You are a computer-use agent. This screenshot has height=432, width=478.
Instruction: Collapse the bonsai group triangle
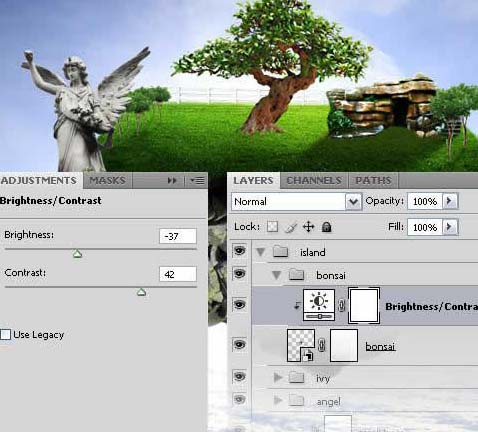pyautogui.click(x=276, y=275)
